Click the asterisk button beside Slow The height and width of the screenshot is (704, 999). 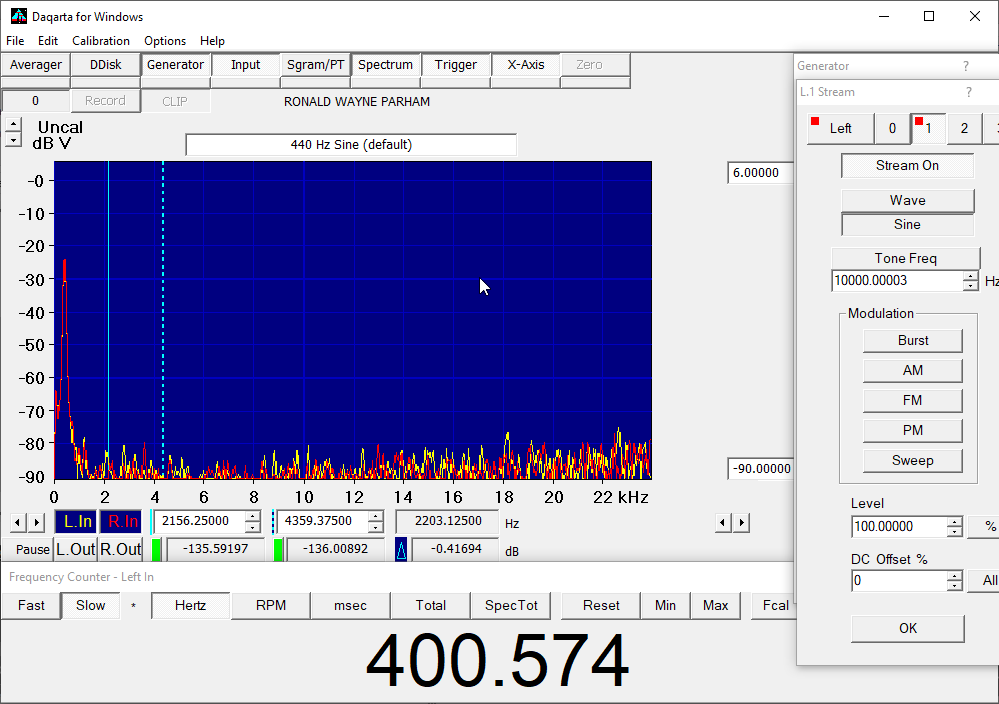133,605
